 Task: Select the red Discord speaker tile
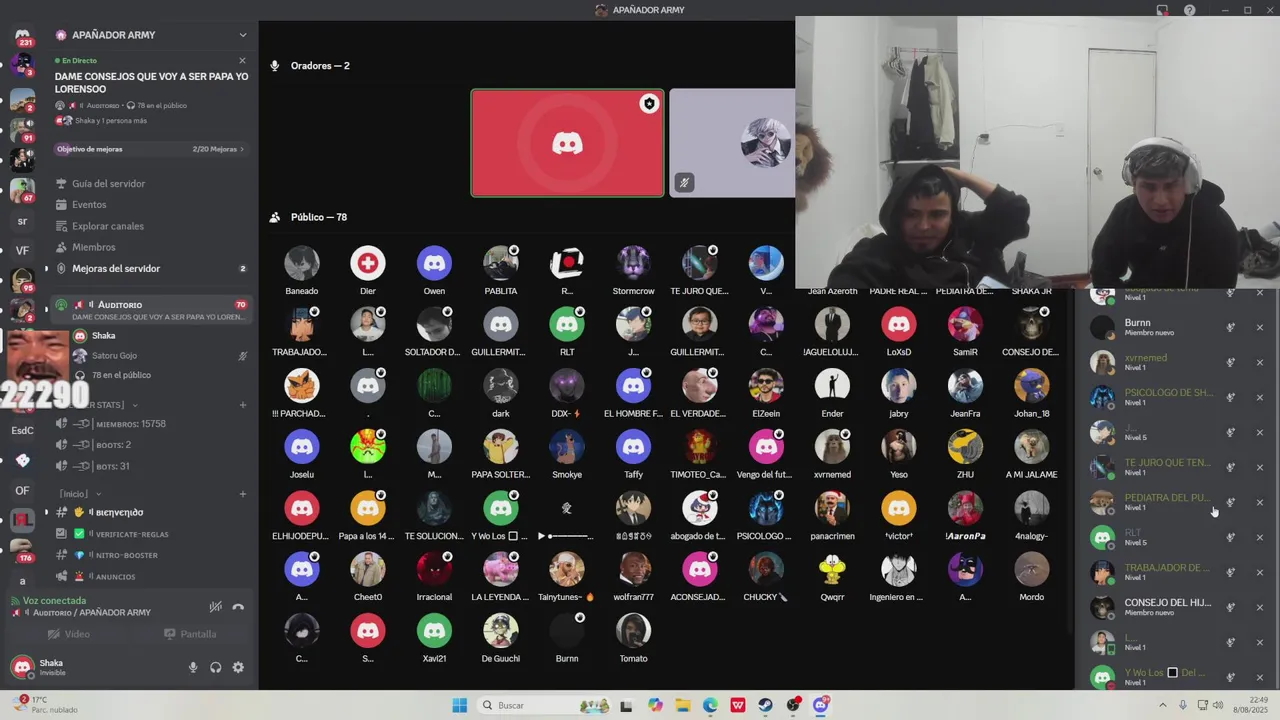[x=567, y=143]
